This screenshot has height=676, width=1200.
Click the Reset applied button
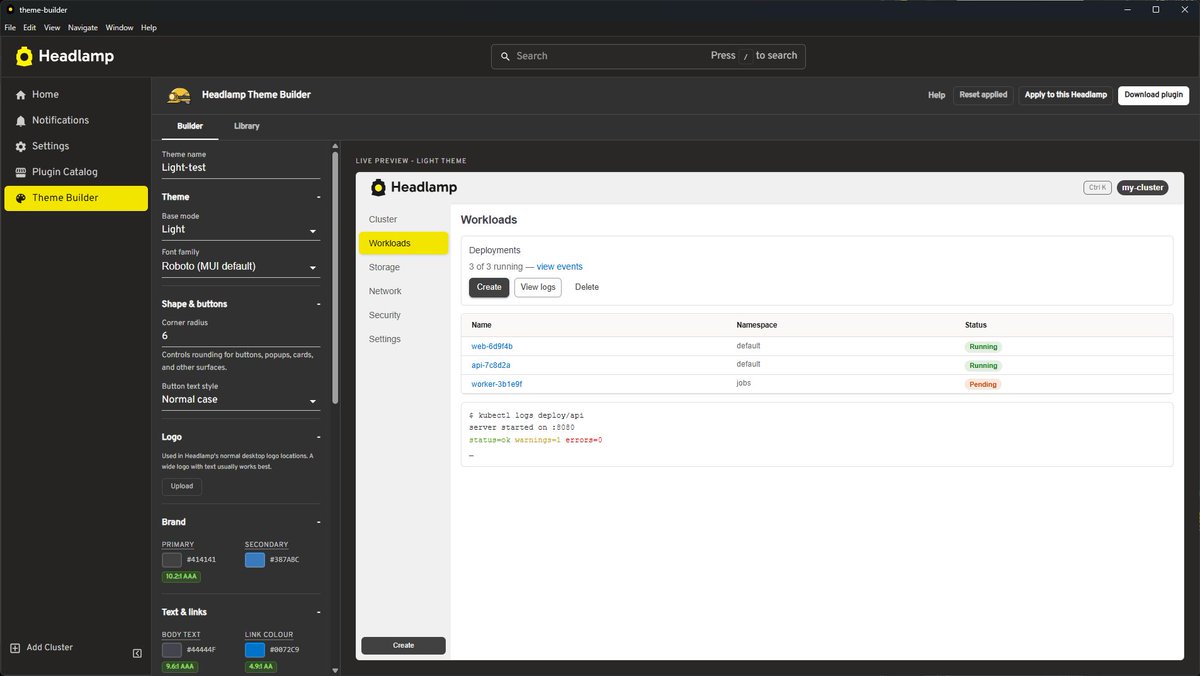pos(983,95)
